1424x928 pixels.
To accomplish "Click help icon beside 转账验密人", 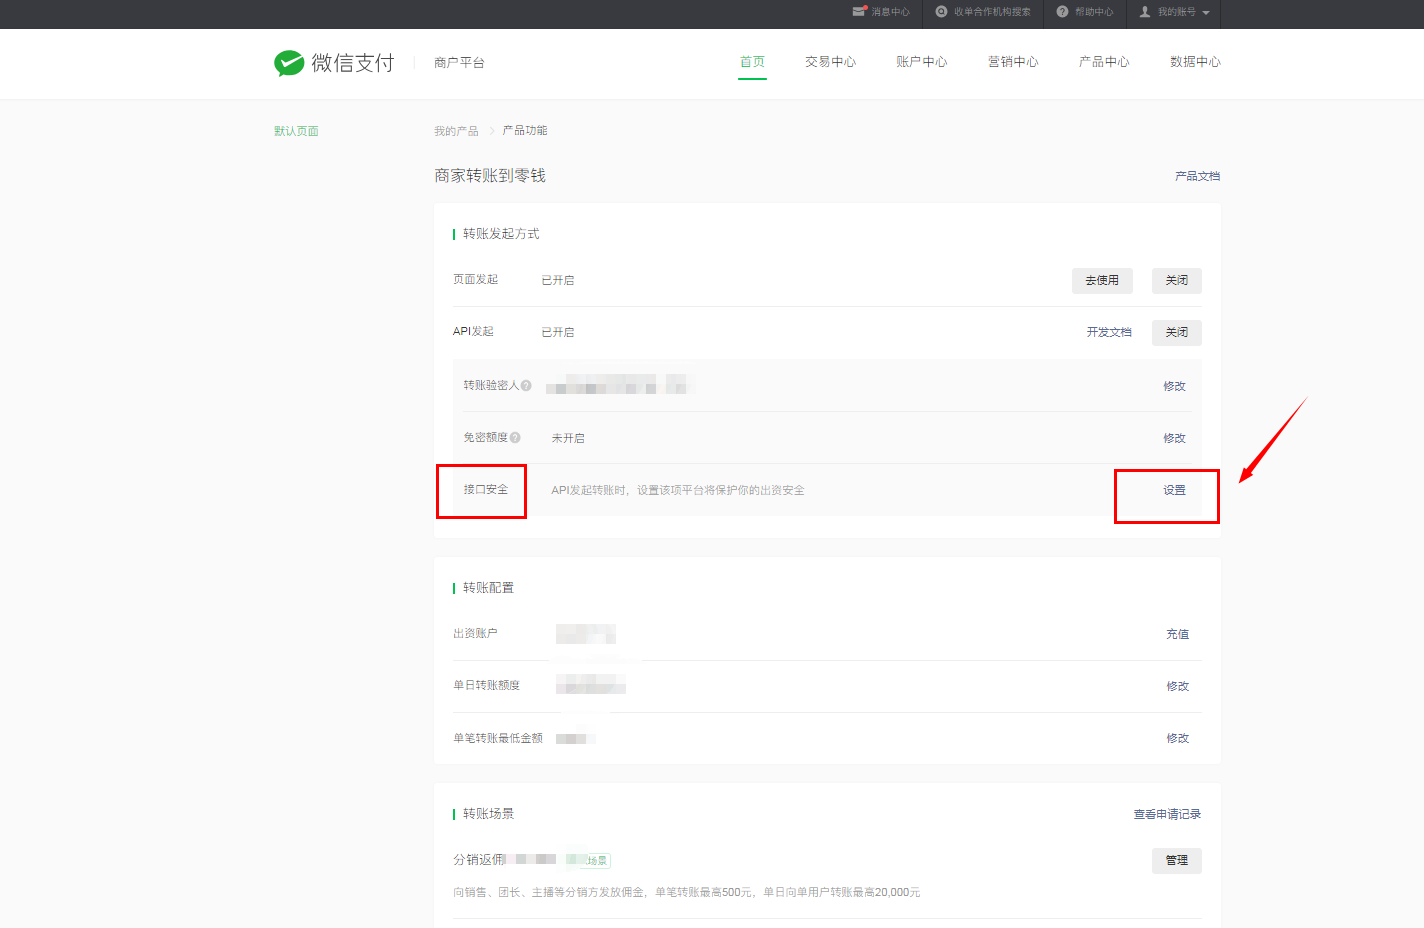I will click(x=526, y=386).
